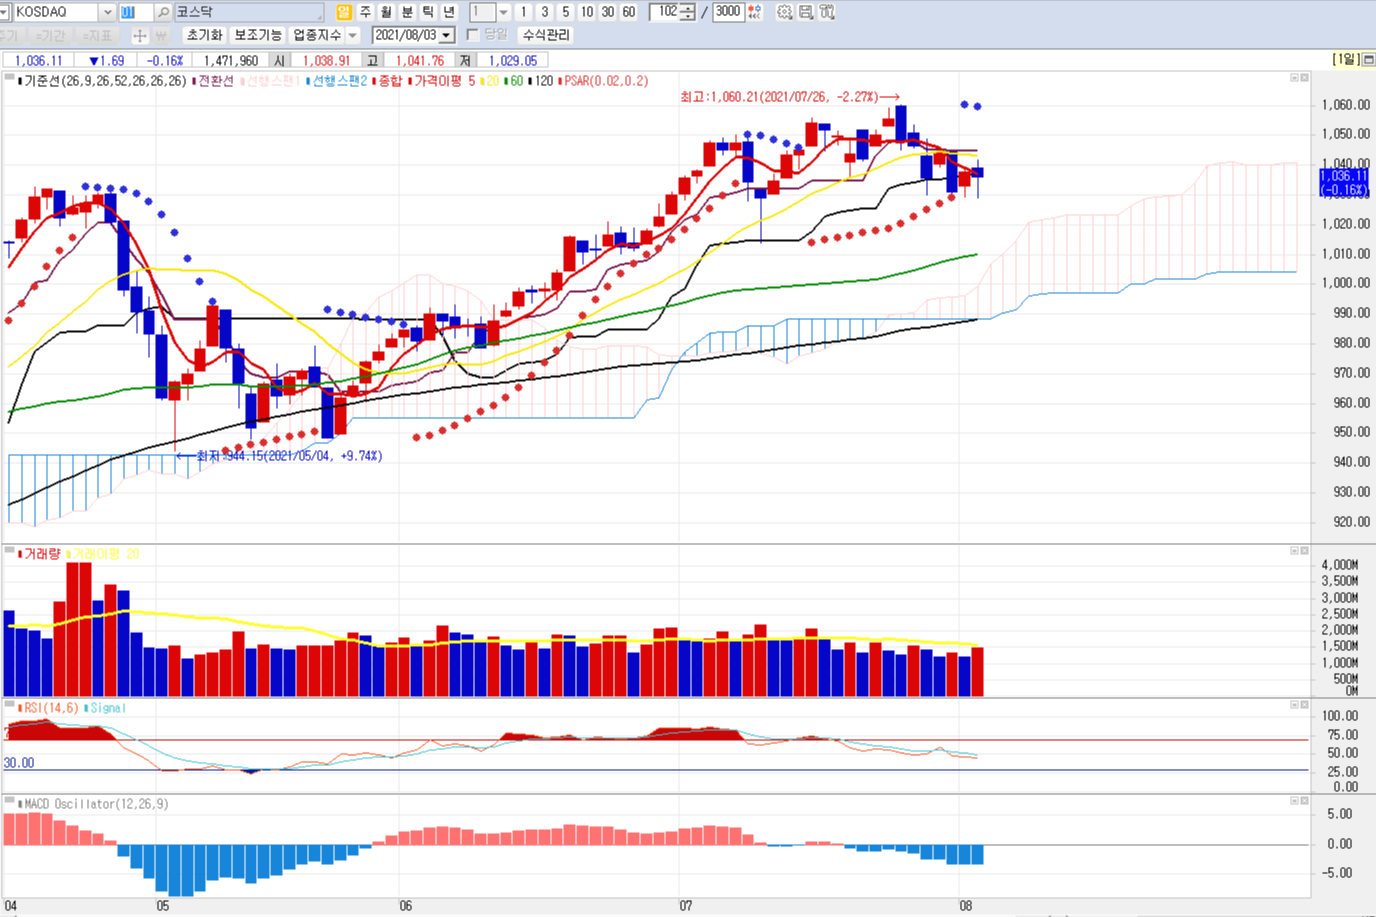Expand the 업종지수 dropdown arrow
The height and width of the screenshot is (917, 1376).
tap(352, 35)
